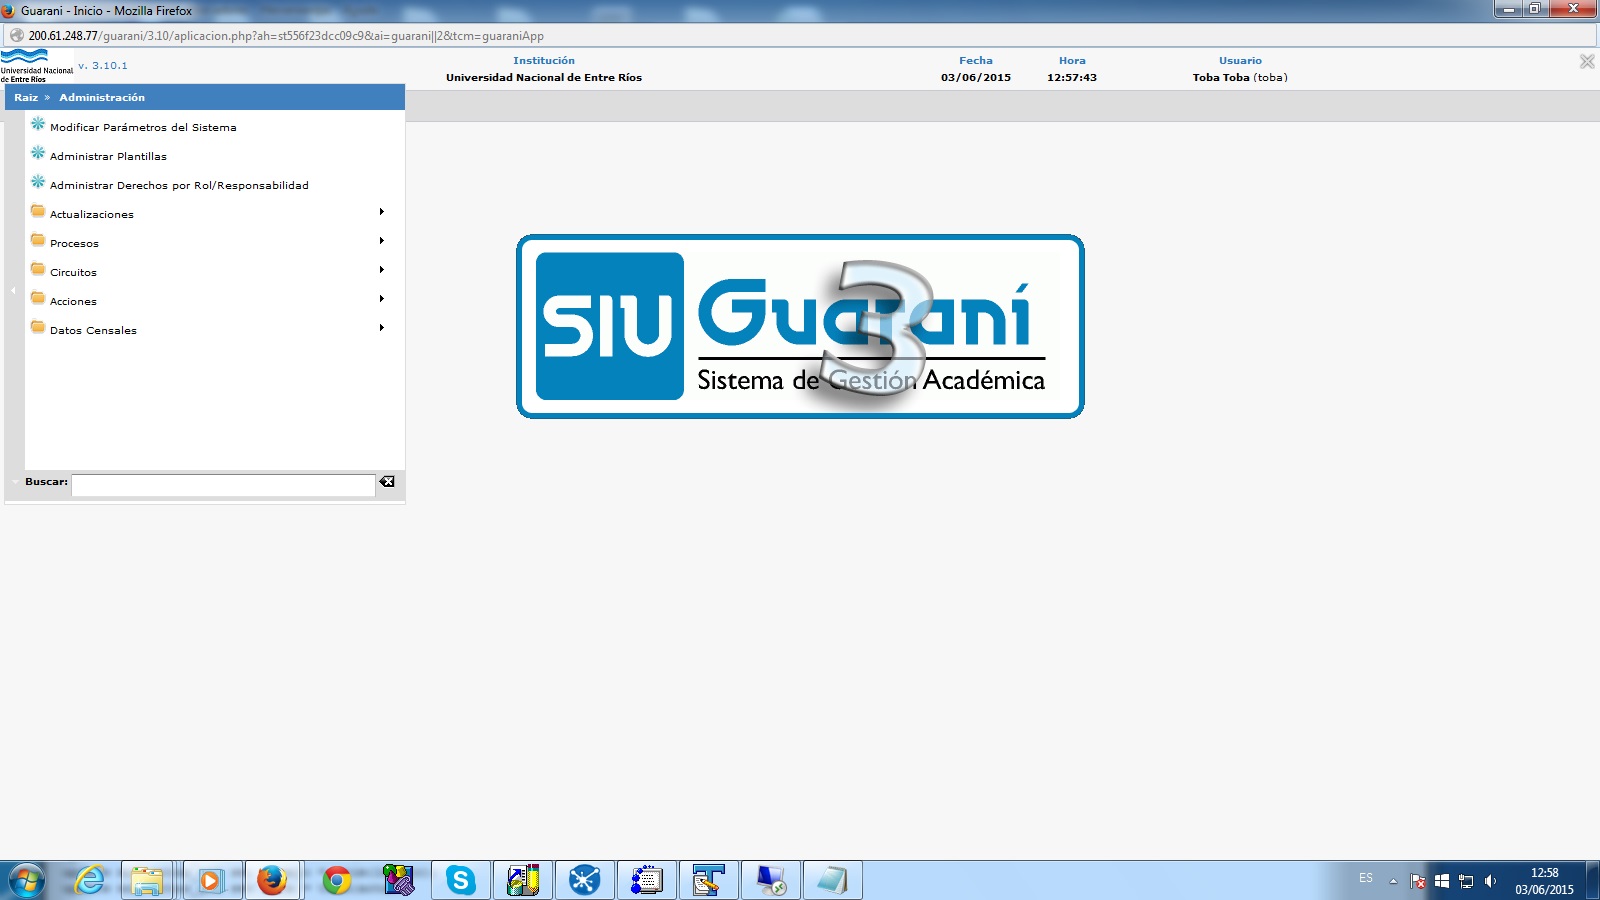Expand Acciones submenu arrow

(382, 299)
